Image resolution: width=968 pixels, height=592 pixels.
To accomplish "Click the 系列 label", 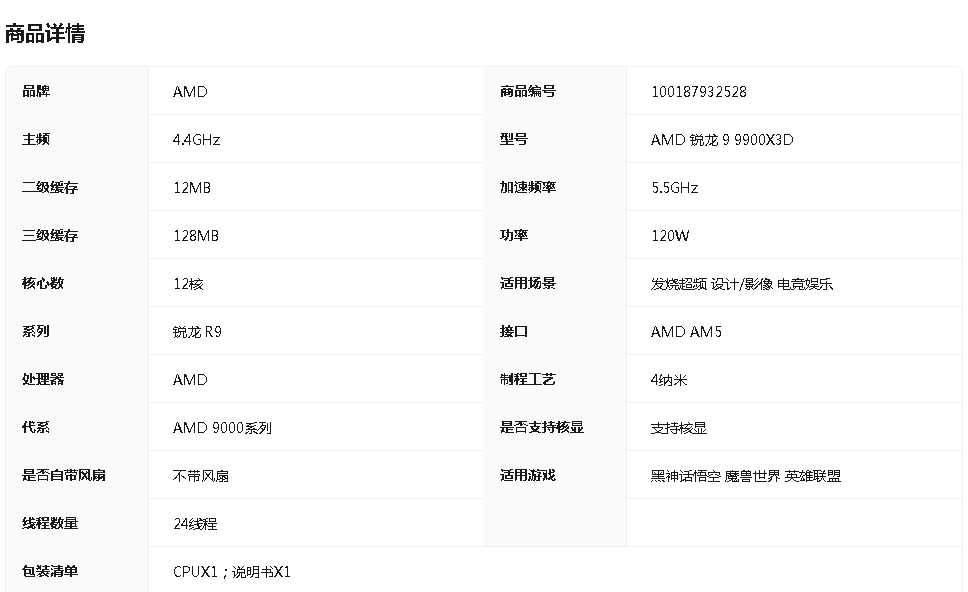I will pos(36,331).
